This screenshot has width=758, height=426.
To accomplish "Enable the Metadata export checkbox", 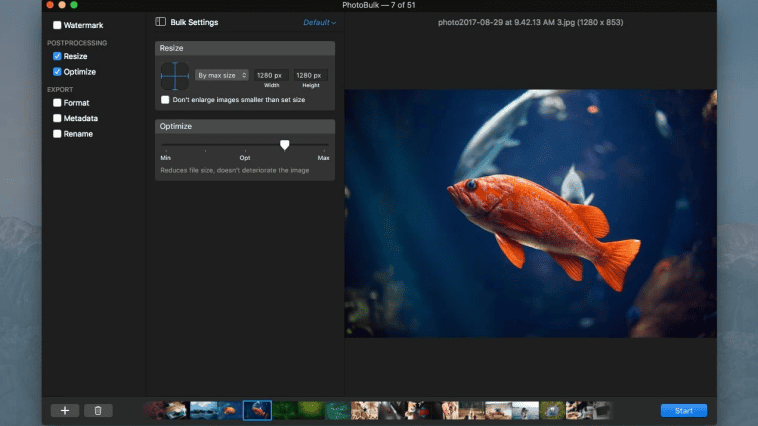I will point(57,118).
